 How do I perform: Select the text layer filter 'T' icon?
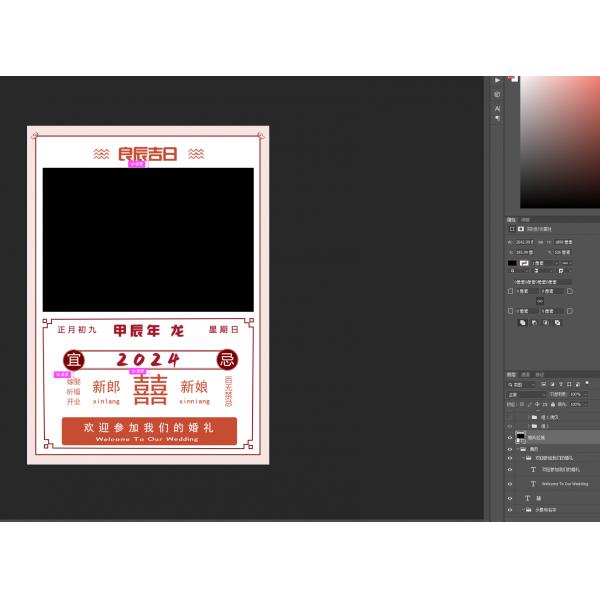(x=560, y=384)
